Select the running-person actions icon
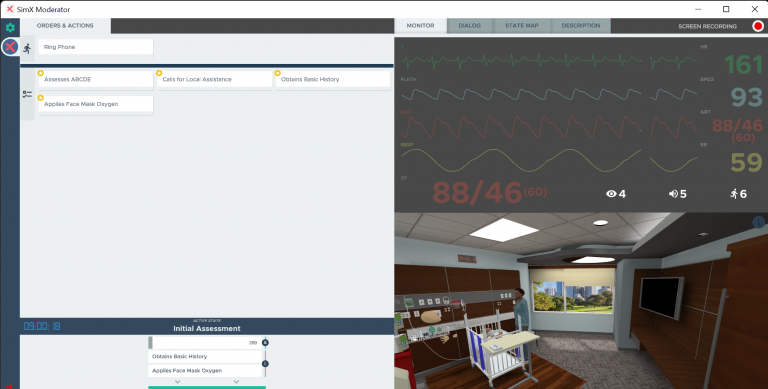 pos(27,48)
